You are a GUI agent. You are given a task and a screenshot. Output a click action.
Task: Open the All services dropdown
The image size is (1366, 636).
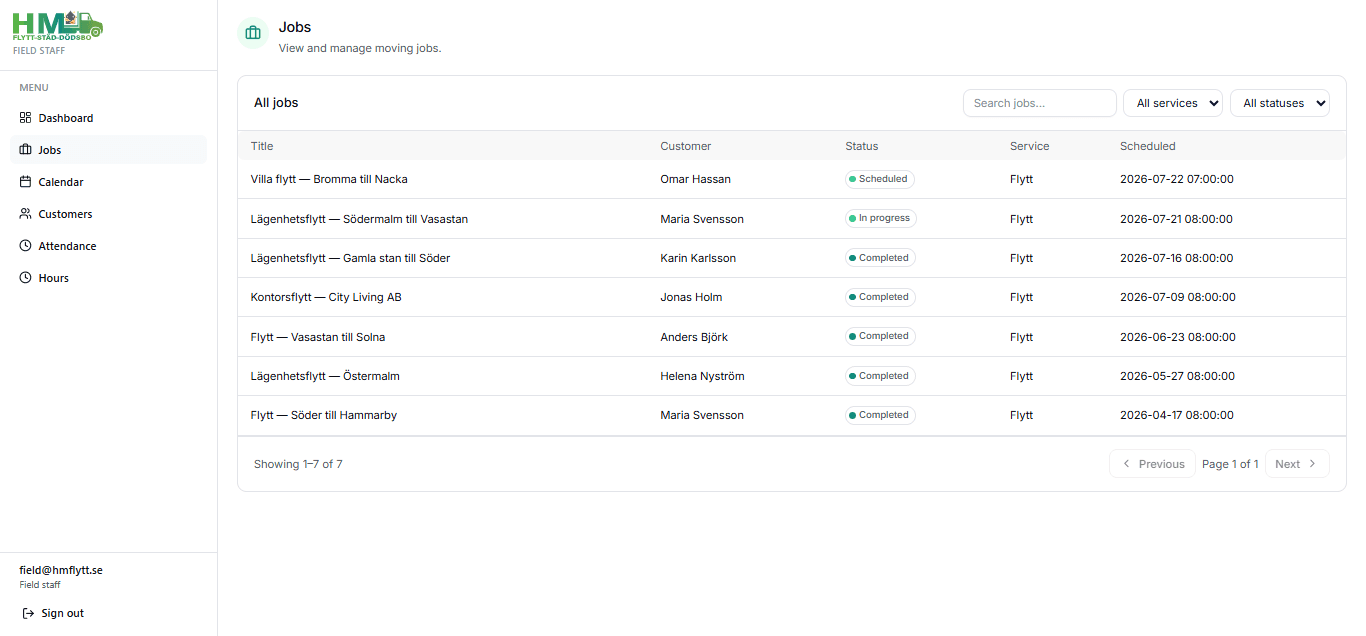tap(1173, 103)
